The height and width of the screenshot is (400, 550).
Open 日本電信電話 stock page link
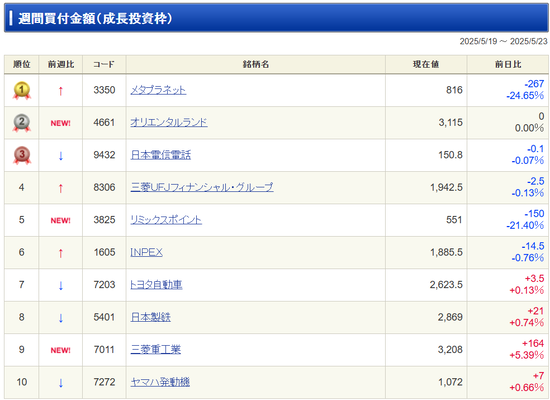[x=161, y=155]
